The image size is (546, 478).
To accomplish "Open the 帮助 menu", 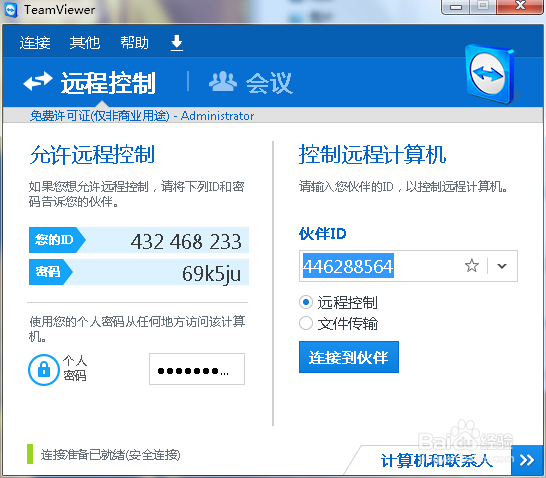I will tap(134, 43).
